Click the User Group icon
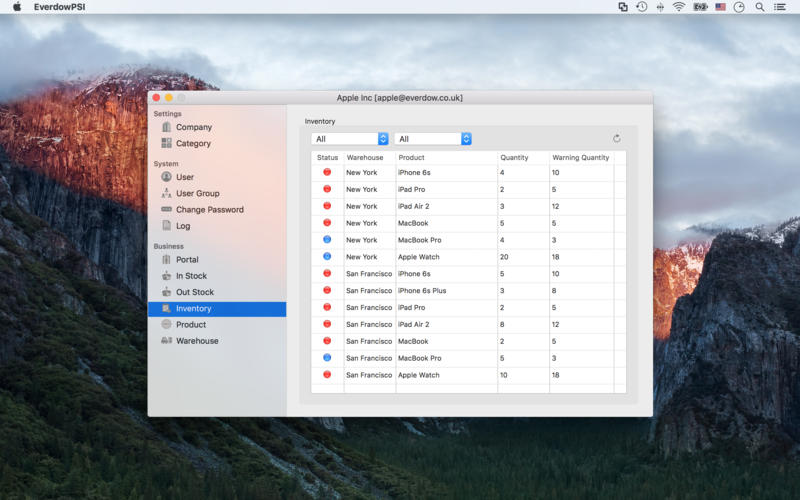Viewport: 800px width, 500px height. point(166,193)
